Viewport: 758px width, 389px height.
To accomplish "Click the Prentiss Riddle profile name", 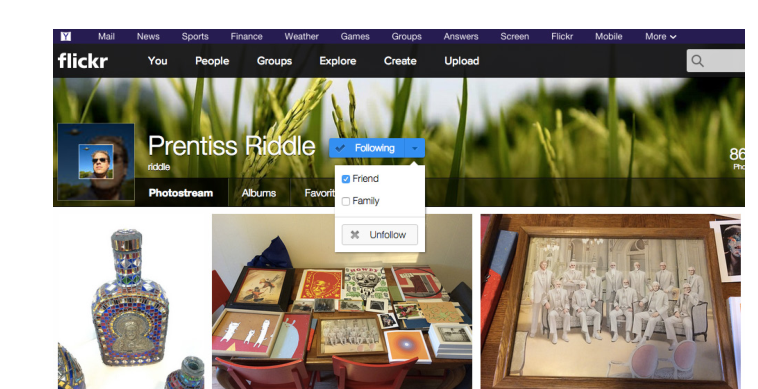I will [232, 145].
